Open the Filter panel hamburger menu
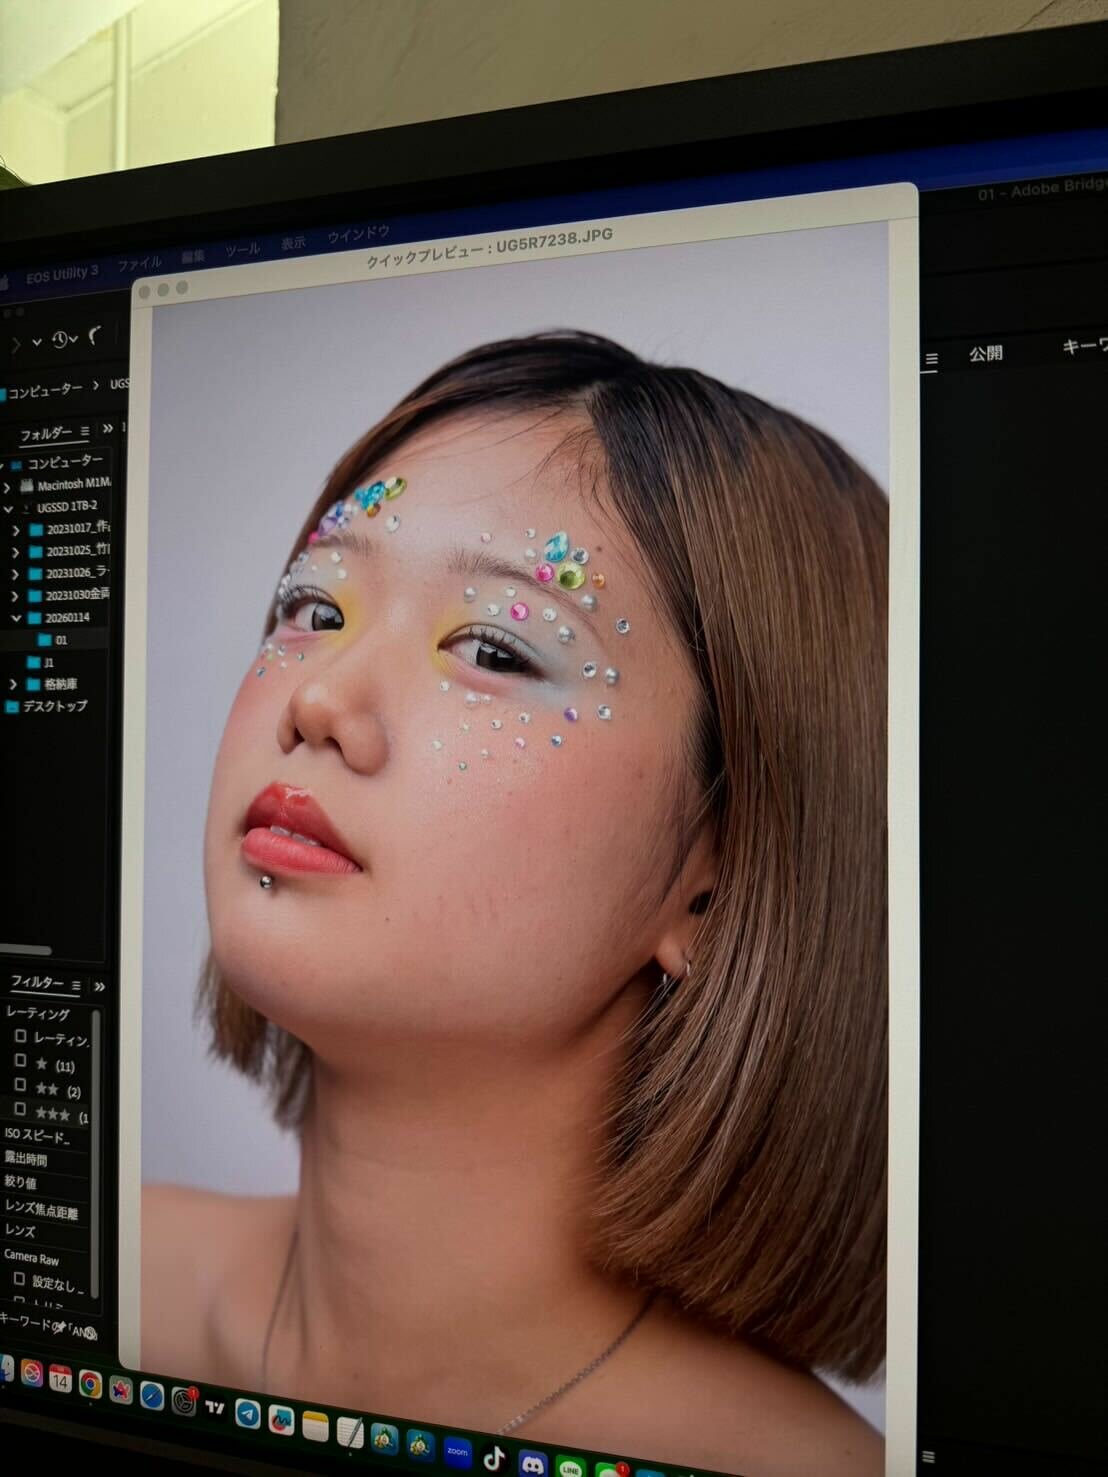 point(76,985)
